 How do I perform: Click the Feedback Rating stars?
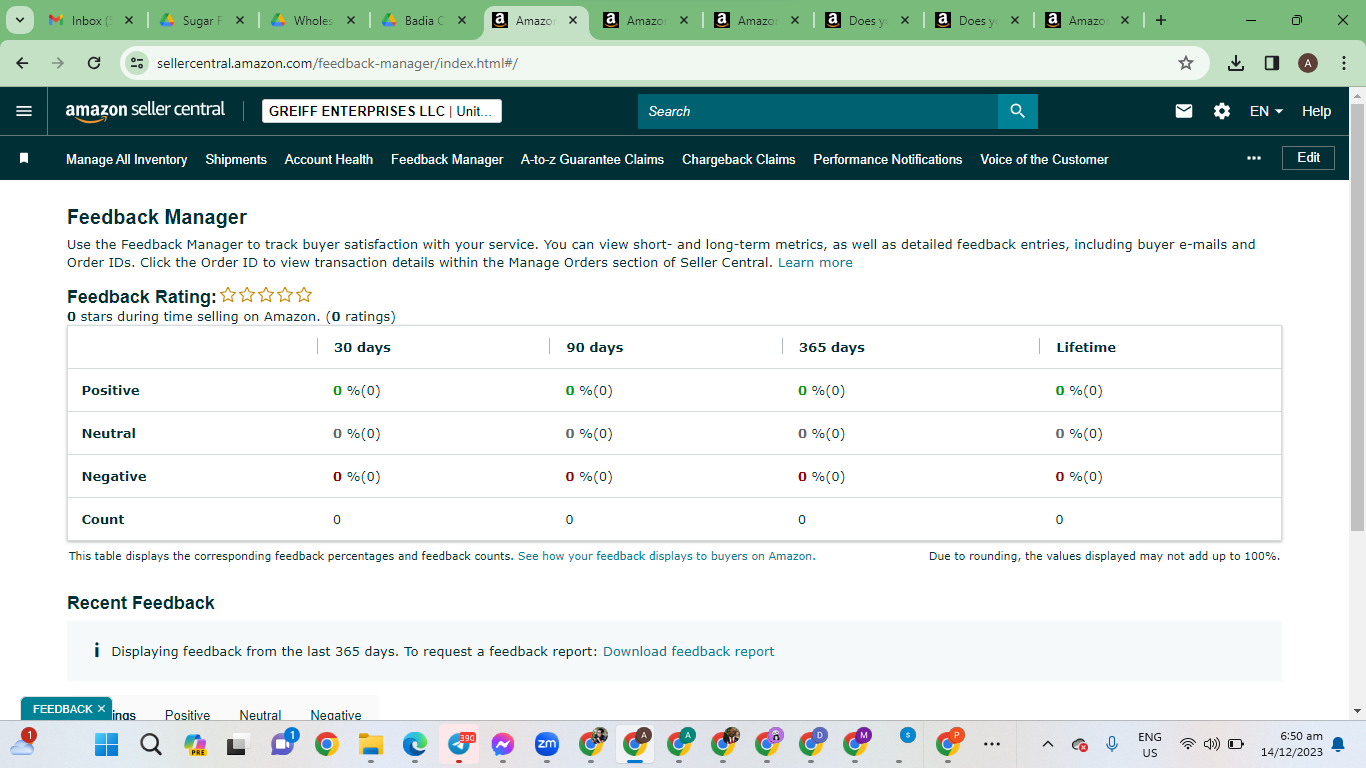[x=266, y=295]
